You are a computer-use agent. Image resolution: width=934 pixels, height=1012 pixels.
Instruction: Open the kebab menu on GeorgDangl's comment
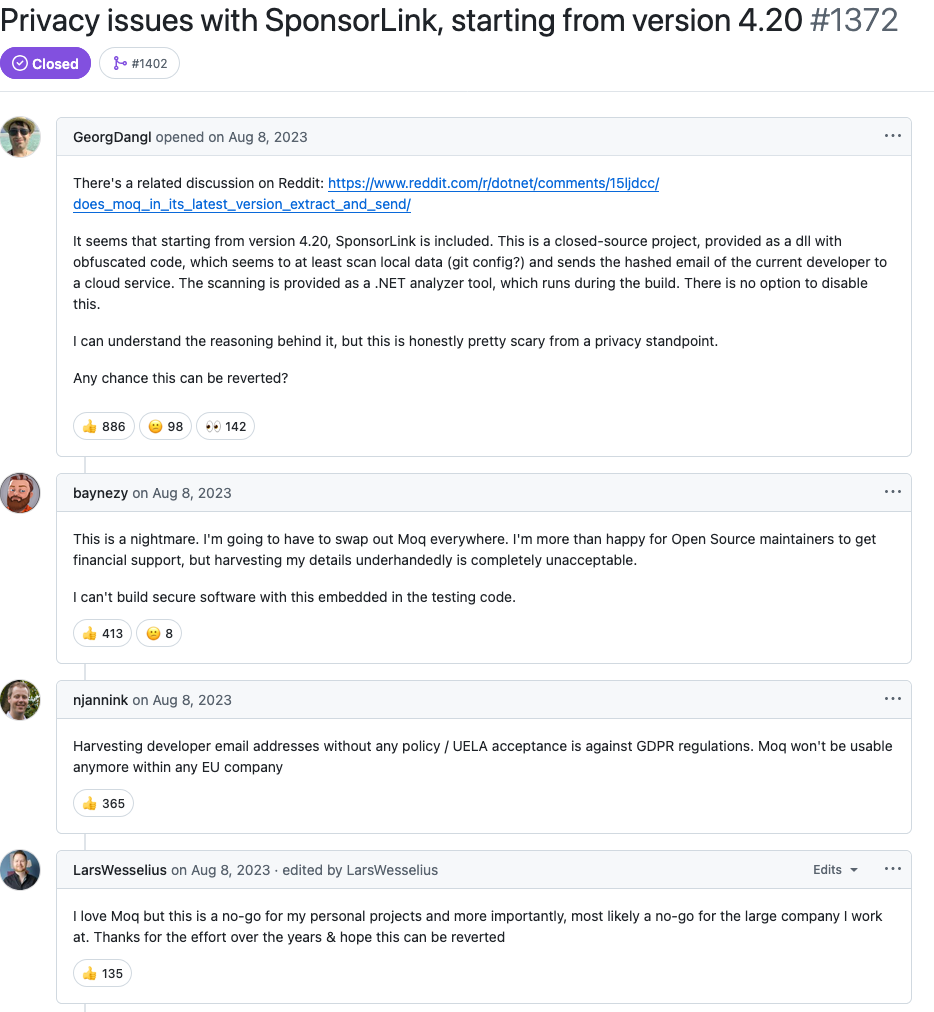point(892,136)
